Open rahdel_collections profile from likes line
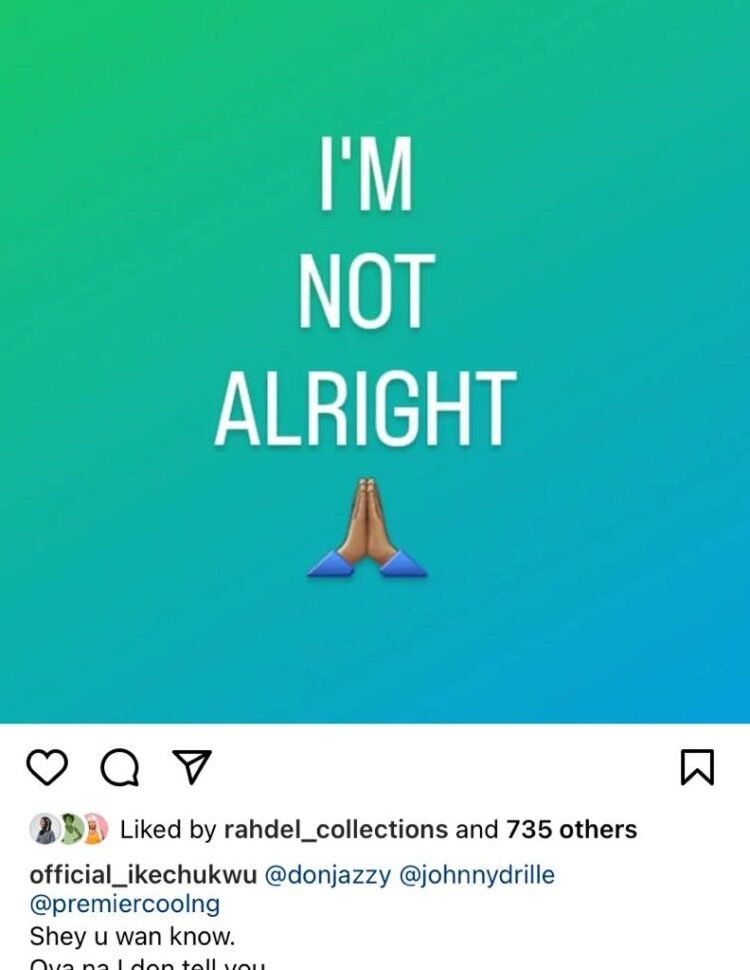The width and height of the screenshot is (750, 970). [335, 830]
